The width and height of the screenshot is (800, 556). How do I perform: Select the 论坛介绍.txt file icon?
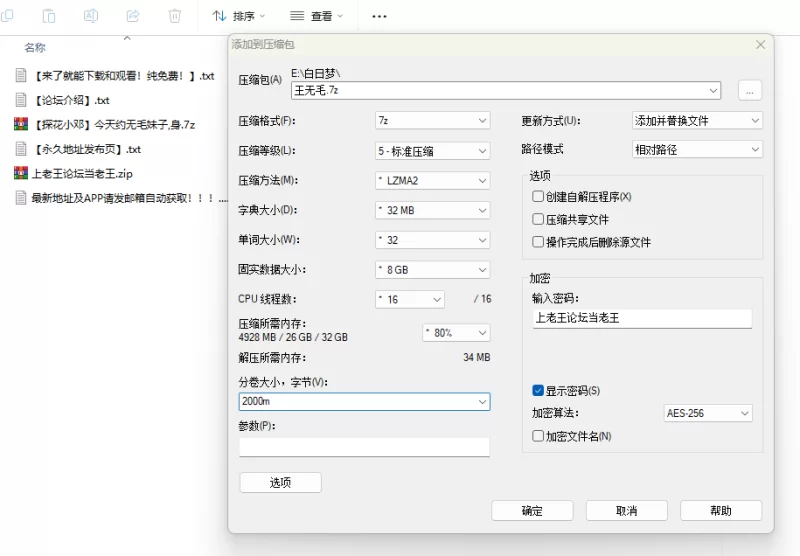click(x=20, y=100)
